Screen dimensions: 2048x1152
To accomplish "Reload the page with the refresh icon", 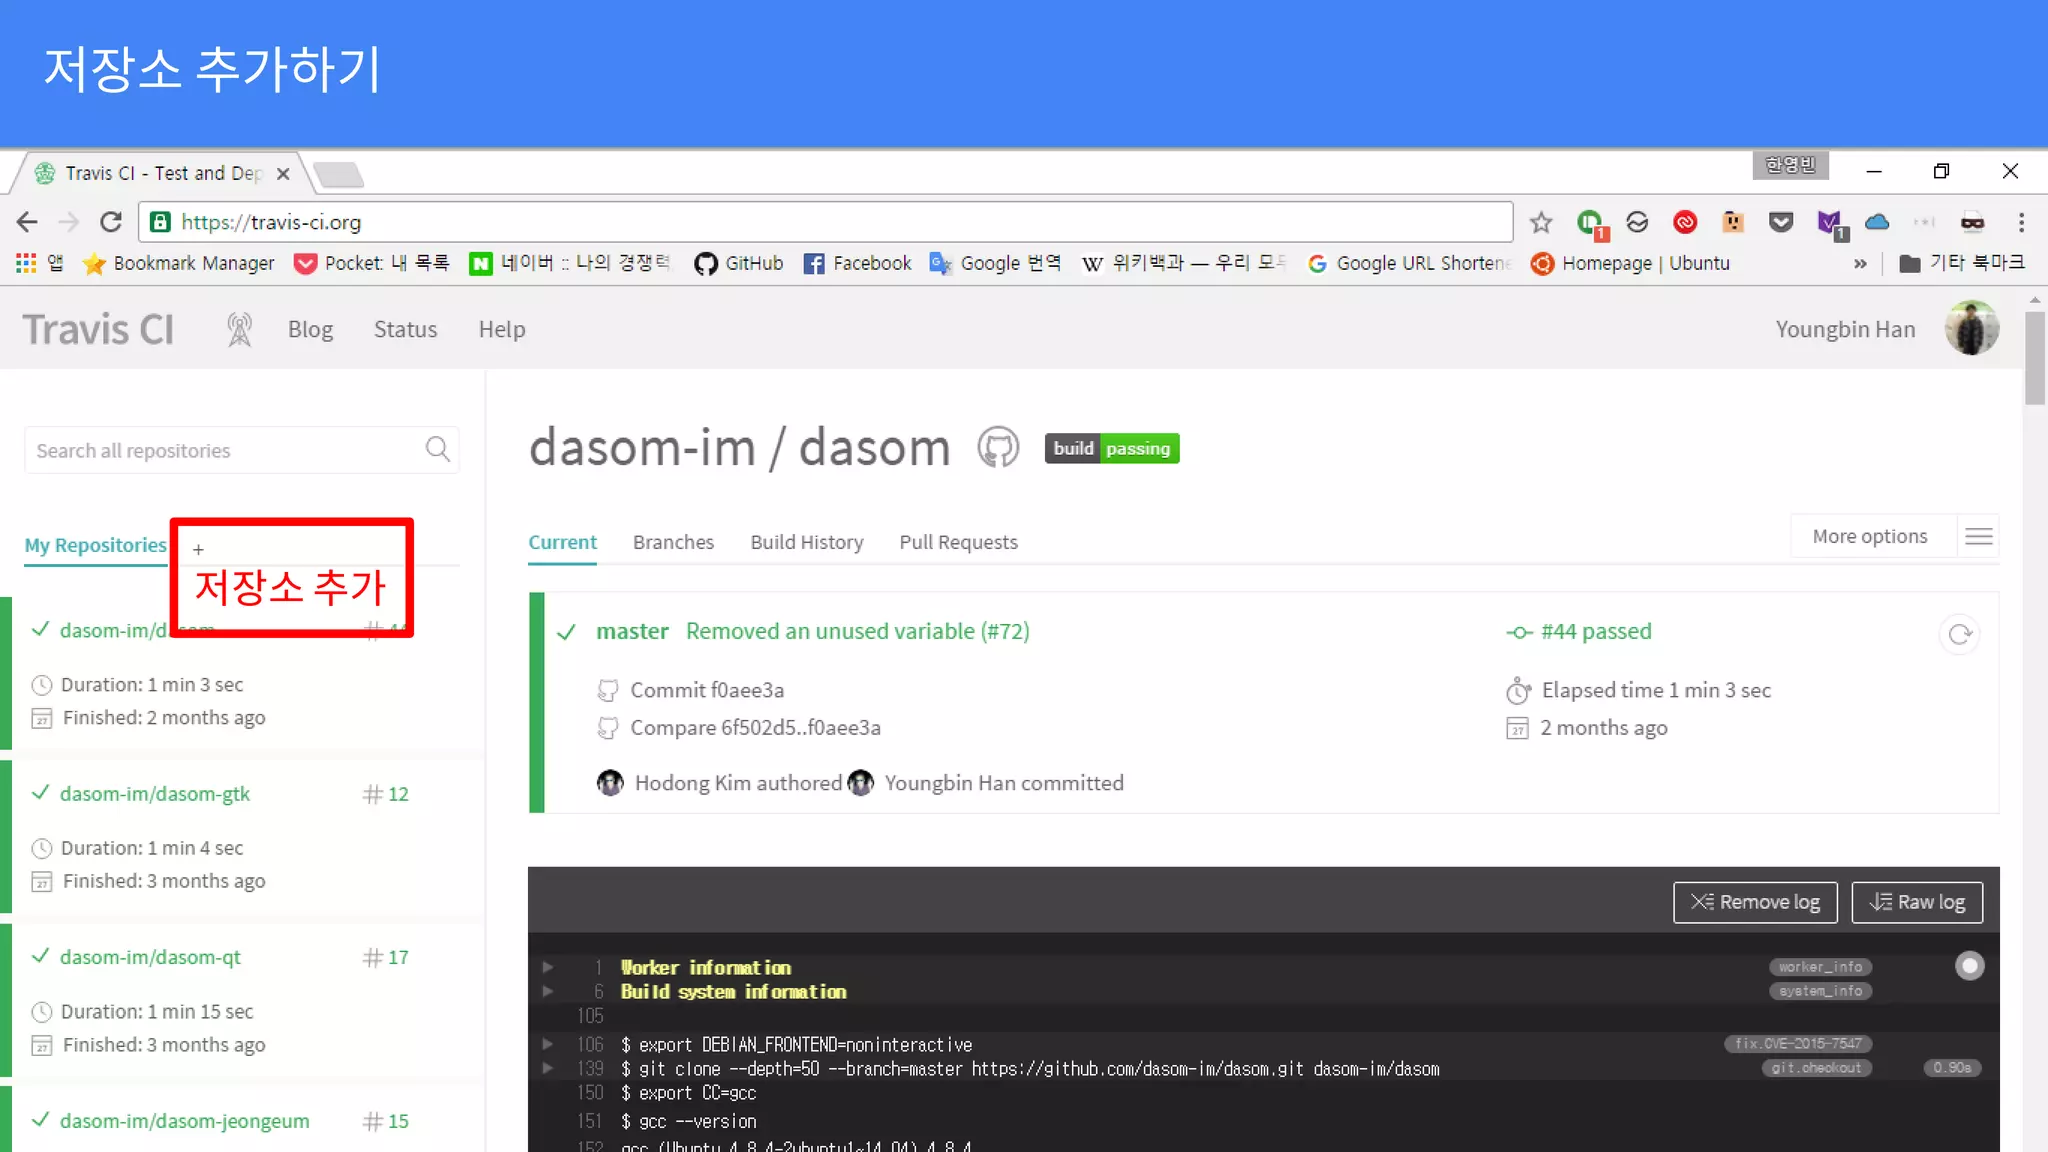I will (x=111, y=222).
